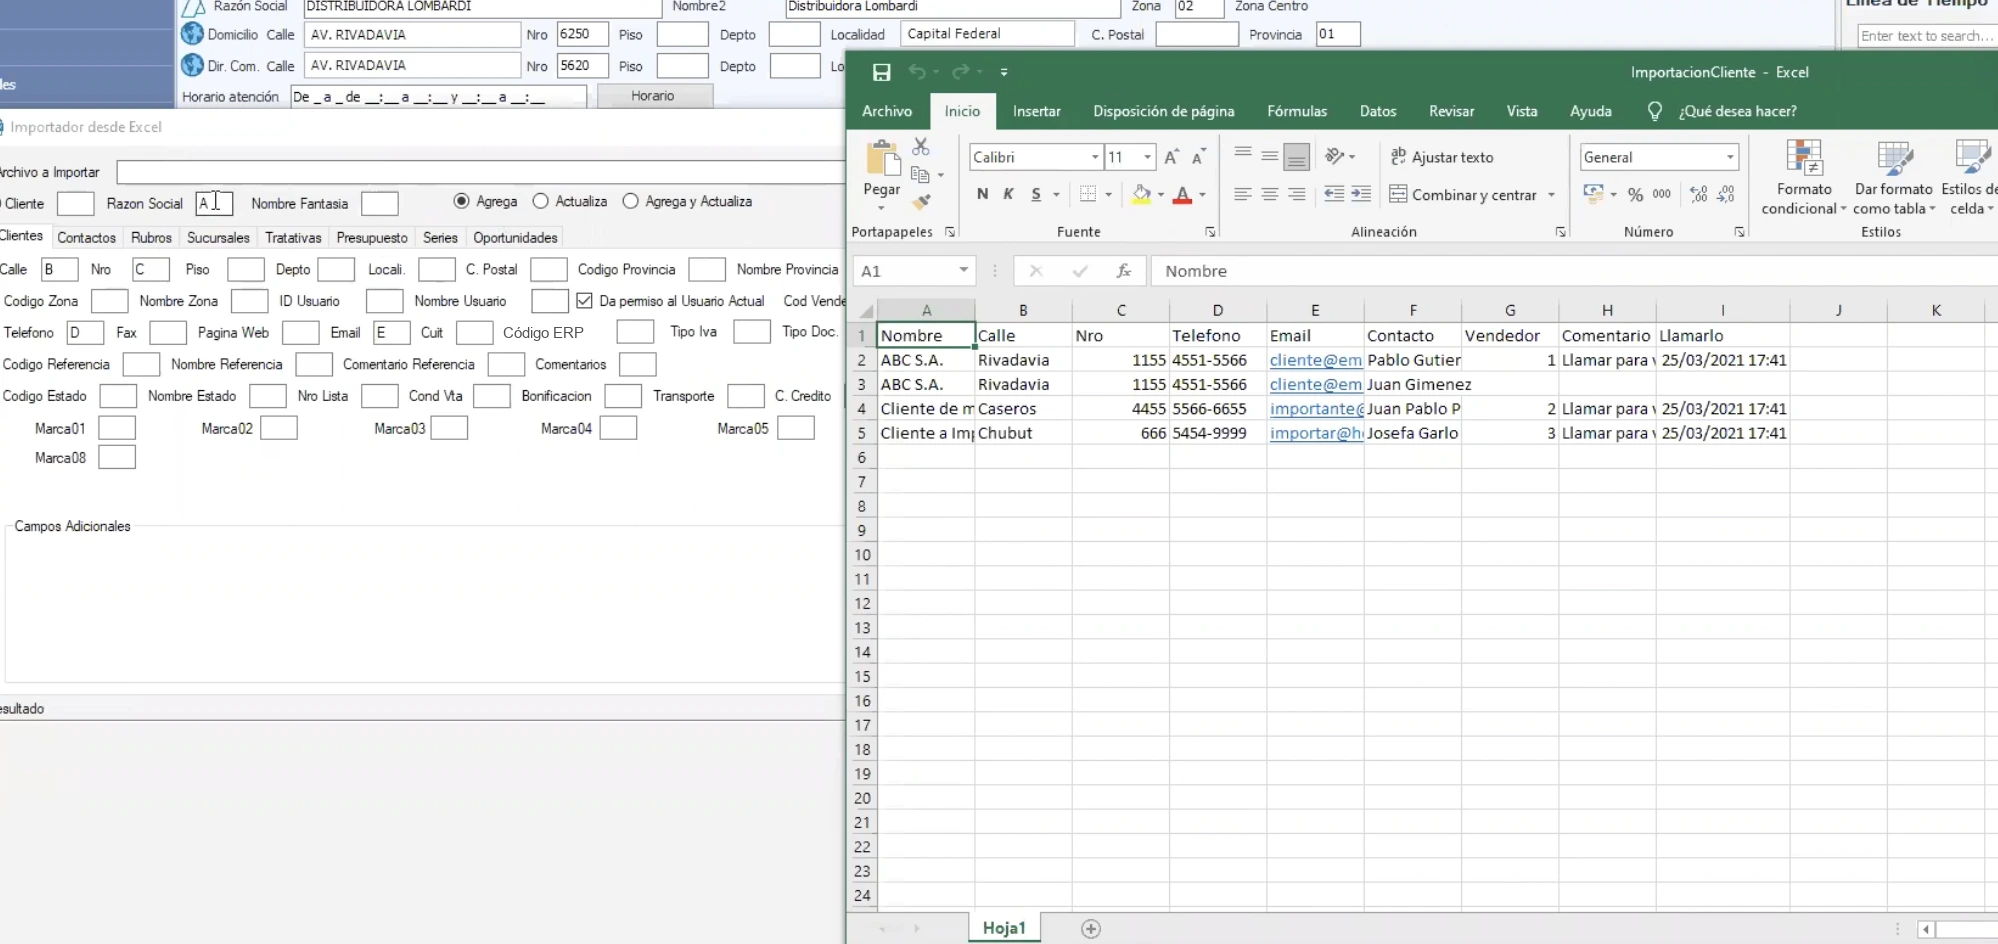
Task: Open the Hoja1 sheet tab
Action: point(1004,928)
